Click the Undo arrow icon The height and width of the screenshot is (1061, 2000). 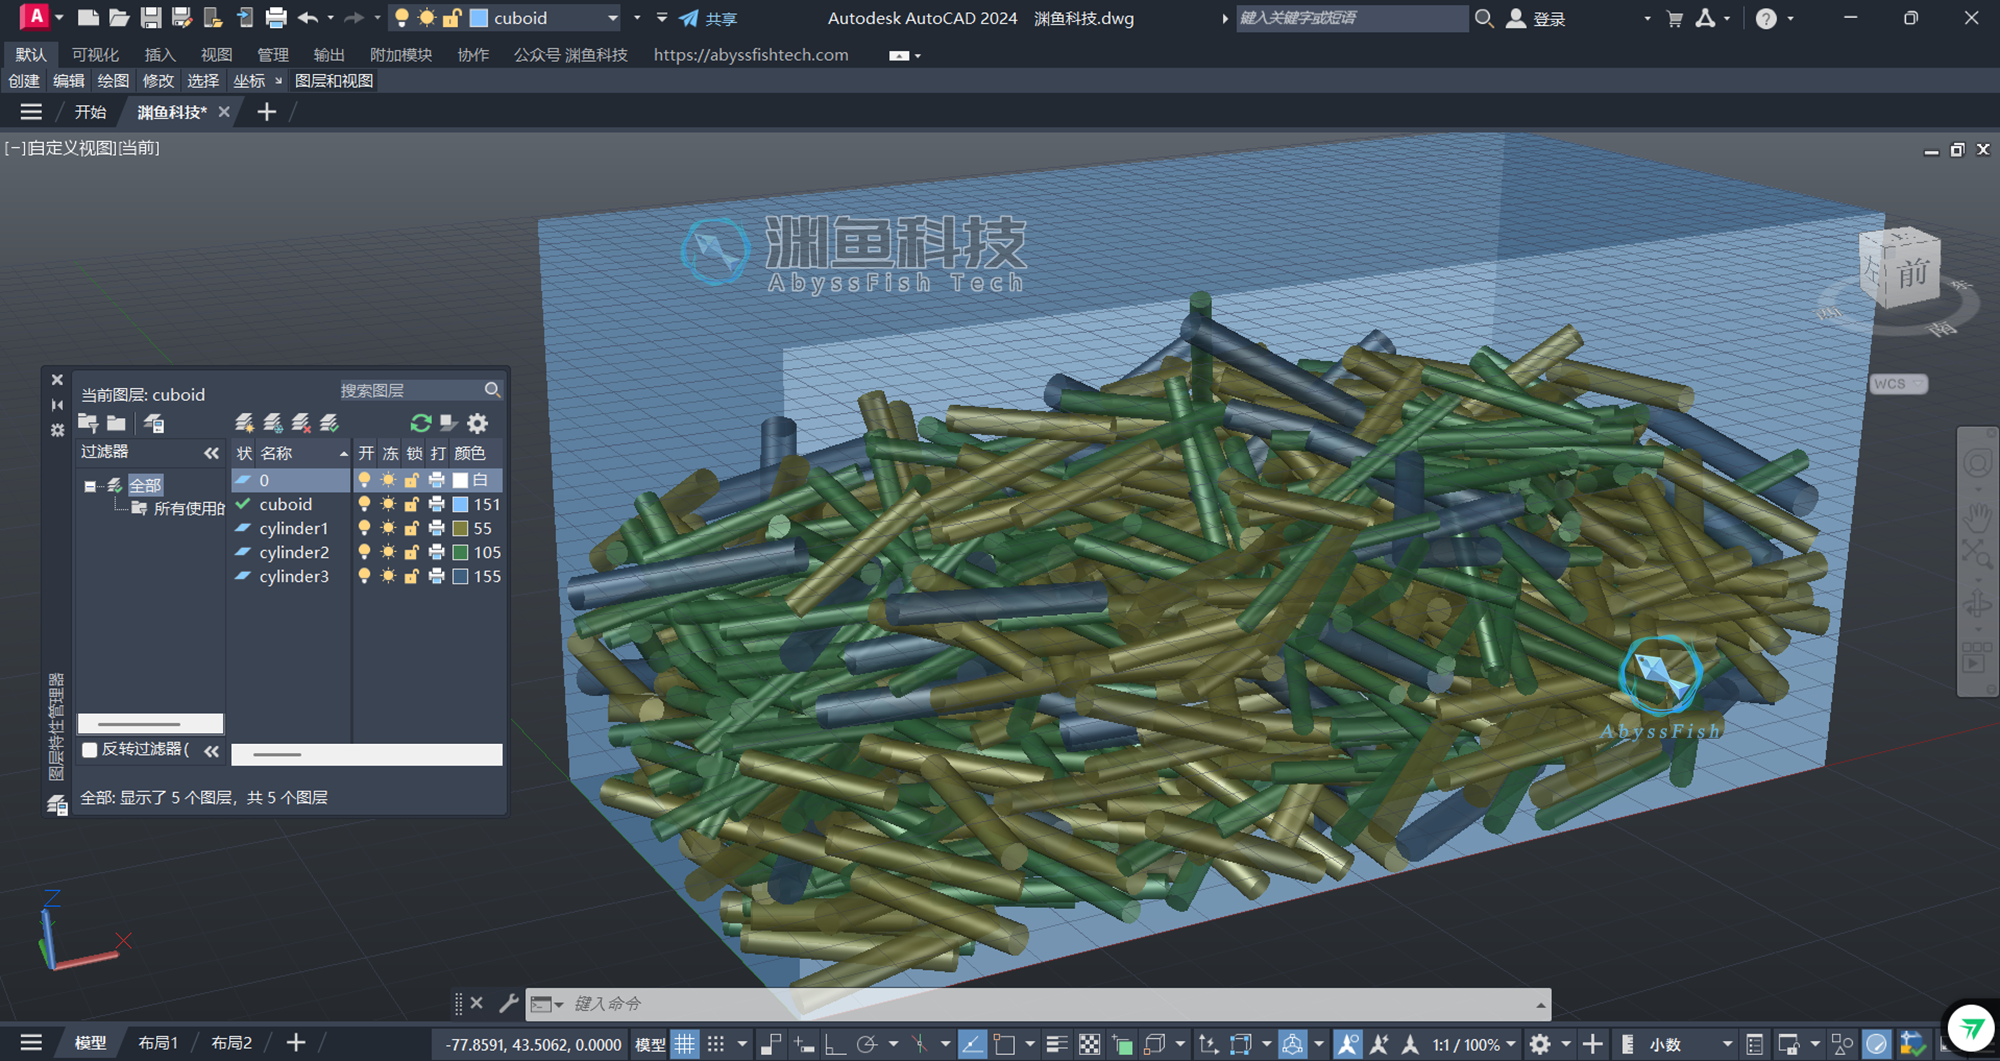pos(308,18)
